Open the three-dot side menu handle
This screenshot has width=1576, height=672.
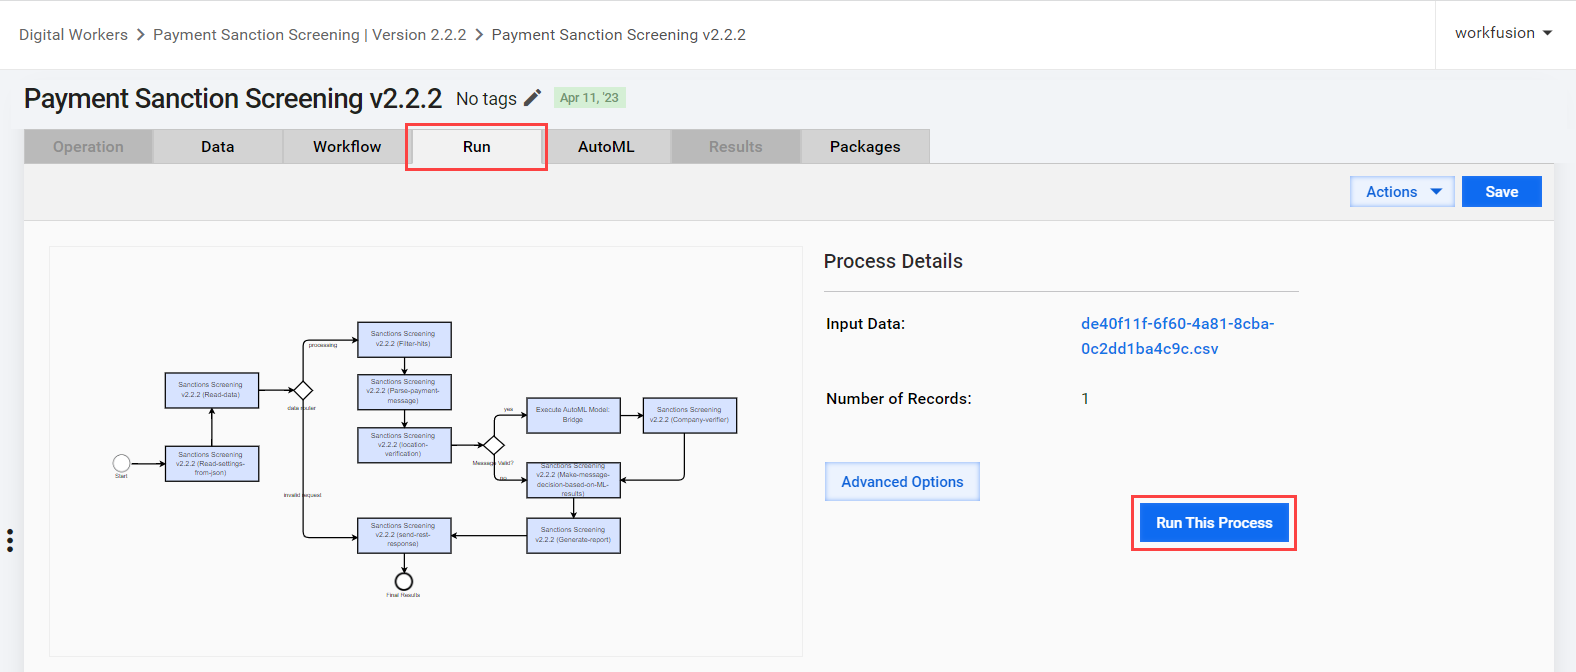[x=10, y=540]
